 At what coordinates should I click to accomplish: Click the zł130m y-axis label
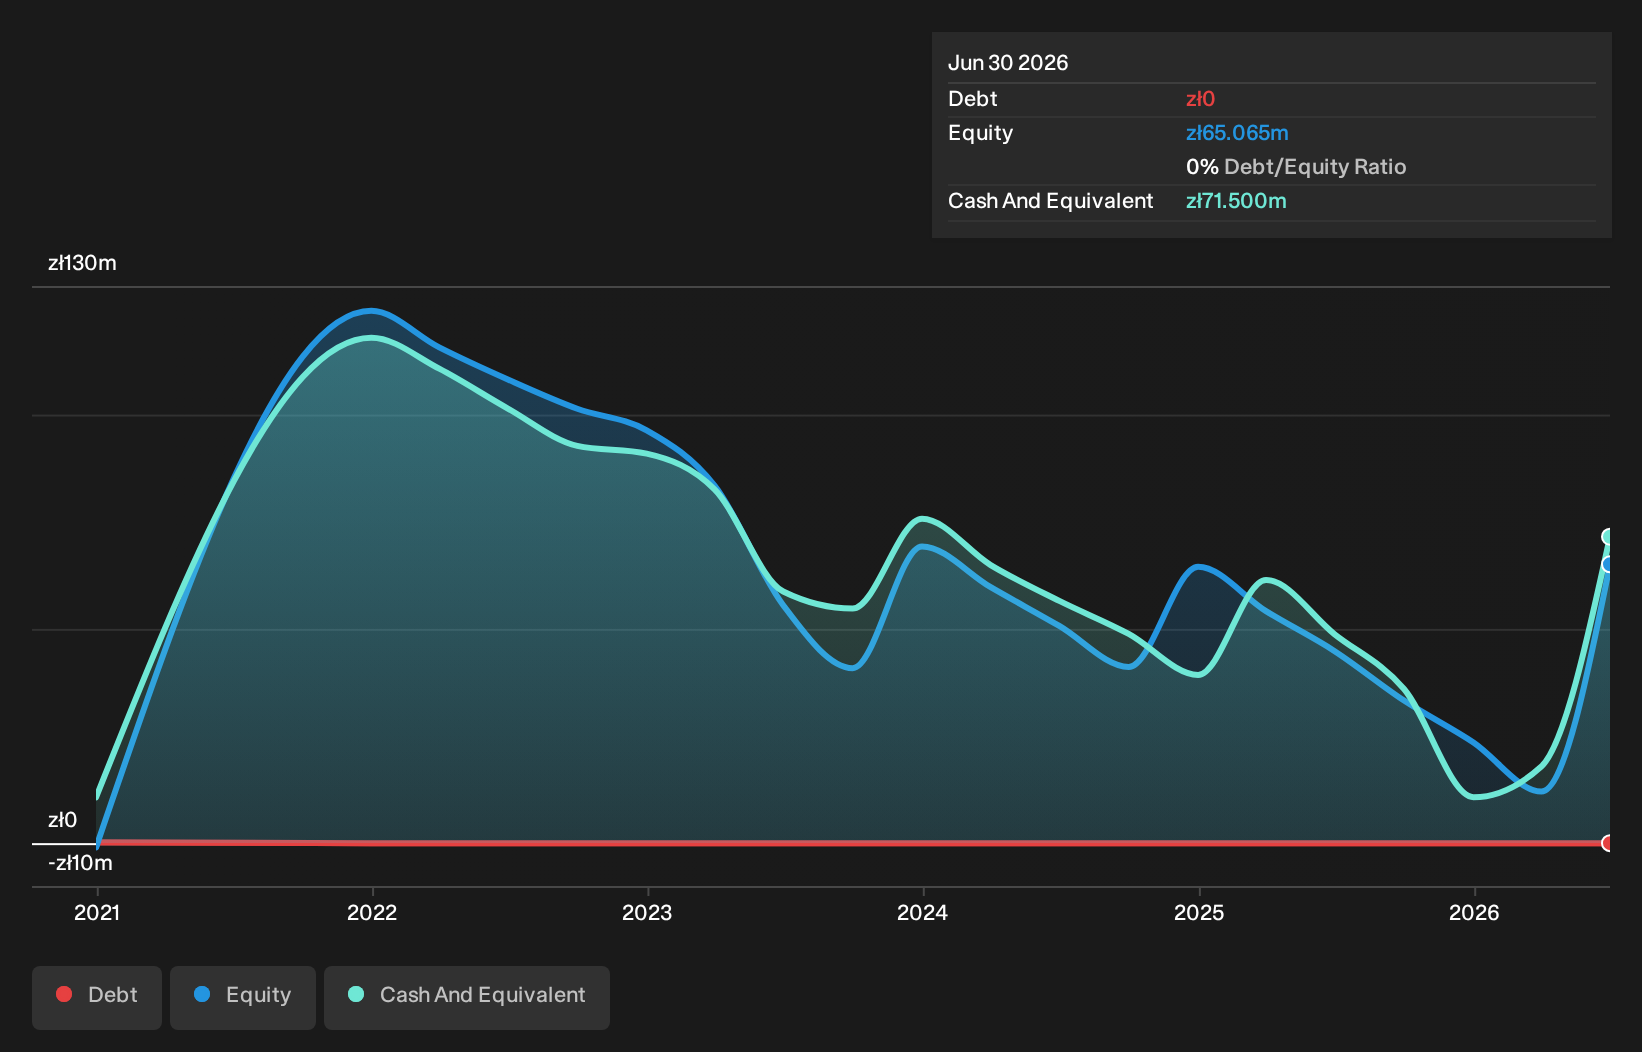tap(82, 263)
